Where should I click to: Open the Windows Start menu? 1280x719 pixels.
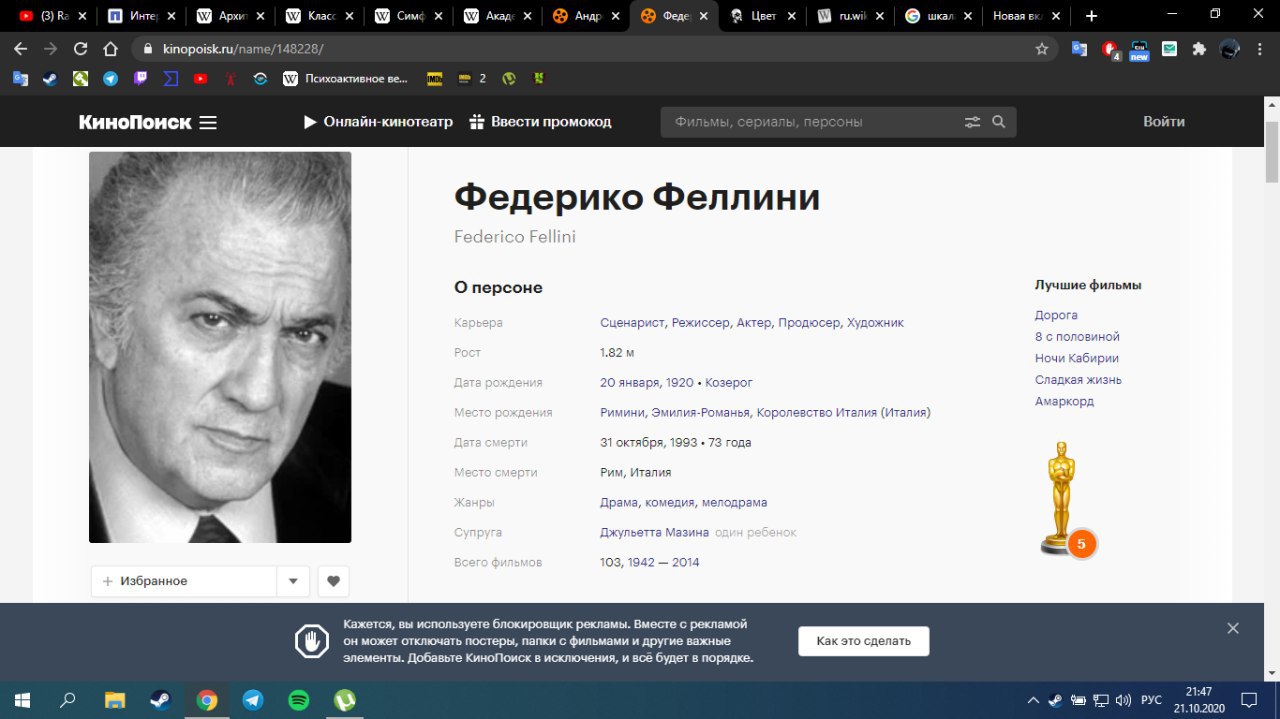coord(20,700)
